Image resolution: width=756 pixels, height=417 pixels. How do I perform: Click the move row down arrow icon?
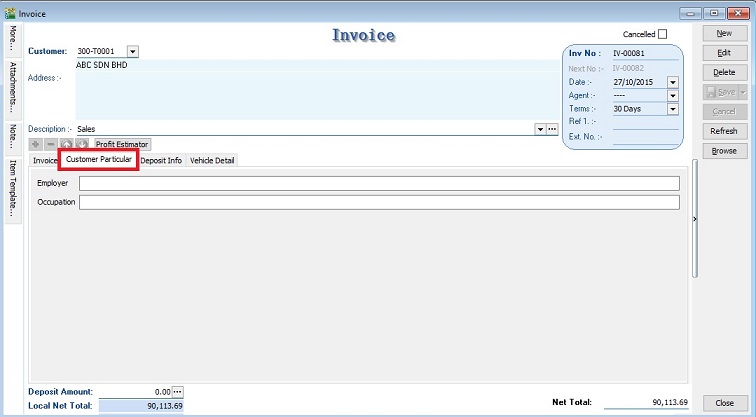click(x=82, y=144)
